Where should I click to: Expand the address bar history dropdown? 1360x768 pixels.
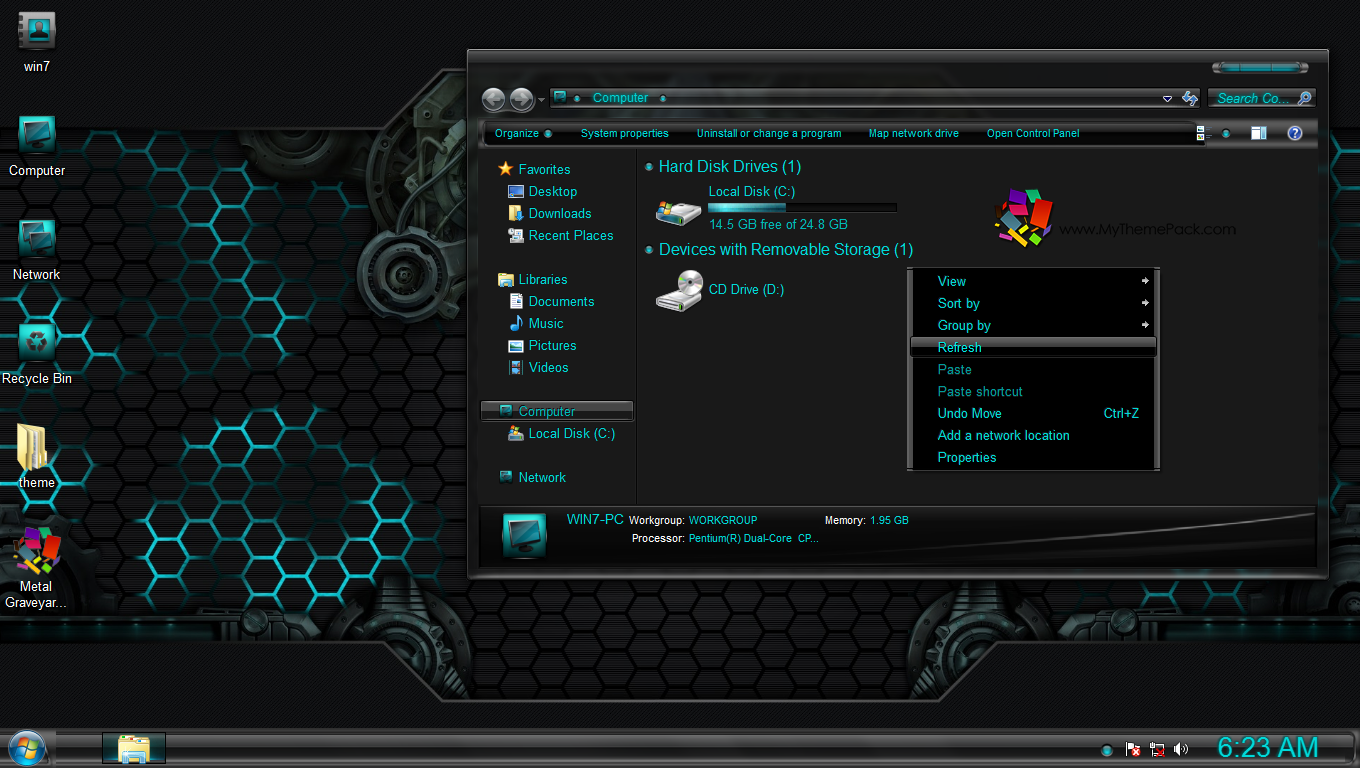point(1167,99)
